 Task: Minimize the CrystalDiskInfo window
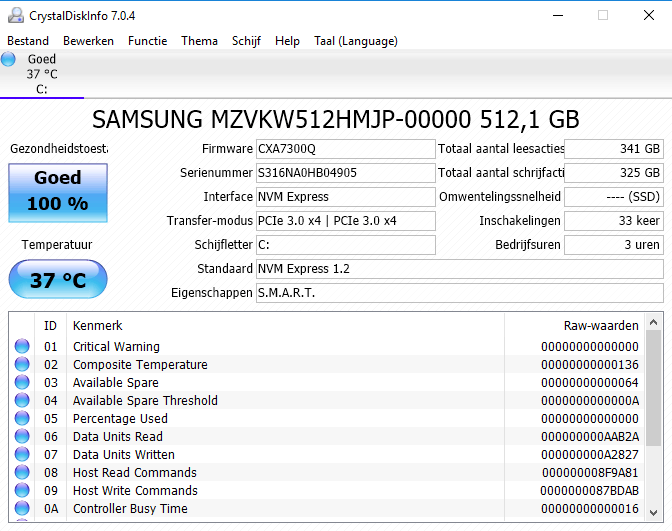[x=558, y=15]
